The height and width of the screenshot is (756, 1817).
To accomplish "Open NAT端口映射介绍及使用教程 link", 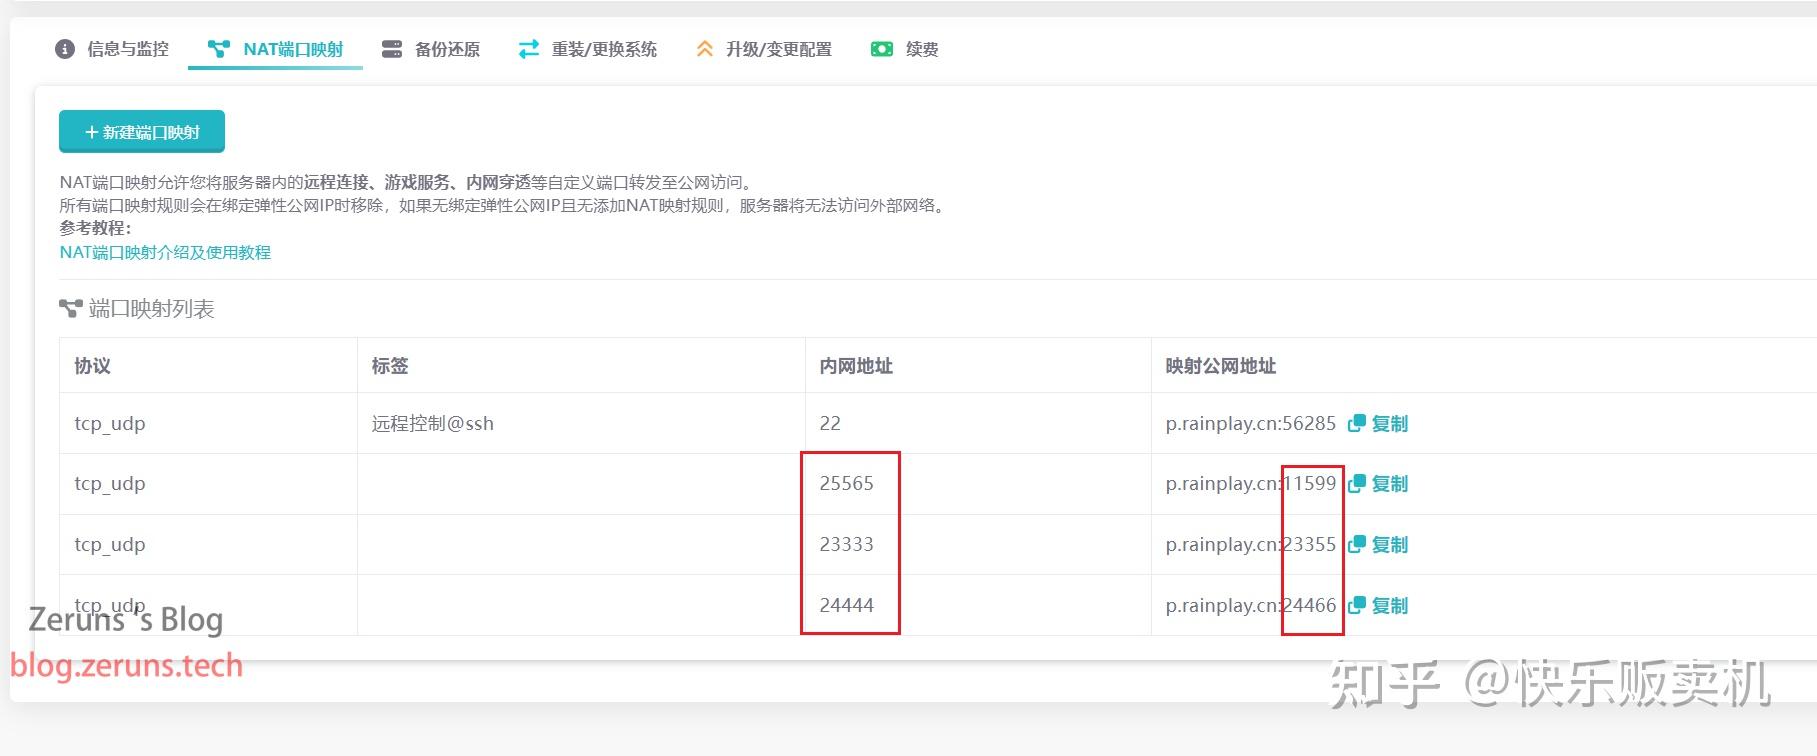I will tap(165, 252).
